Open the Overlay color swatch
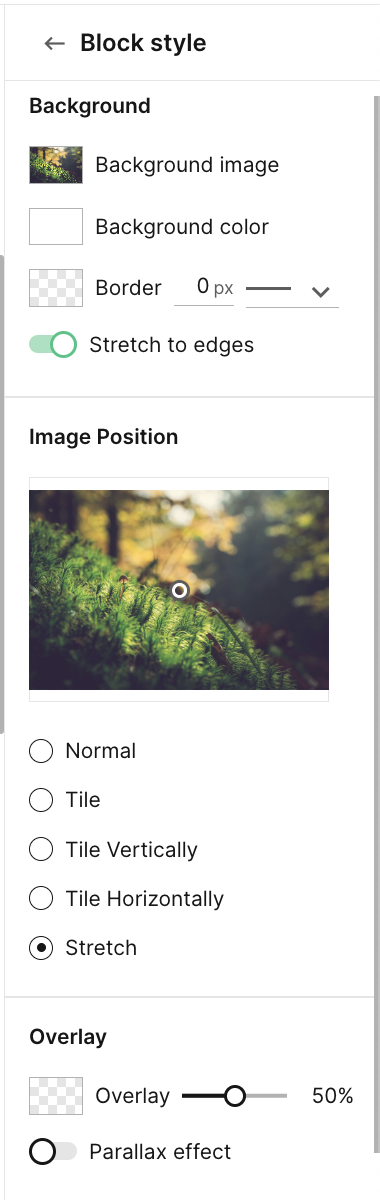 click(56, 1096)
